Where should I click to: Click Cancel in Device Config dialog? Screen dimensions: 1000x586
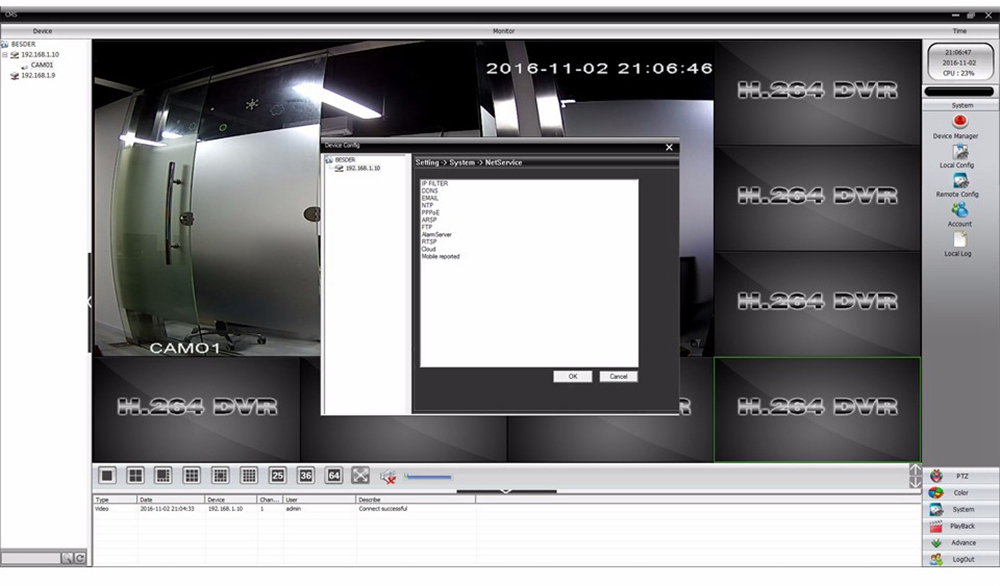tap(618, 376)
